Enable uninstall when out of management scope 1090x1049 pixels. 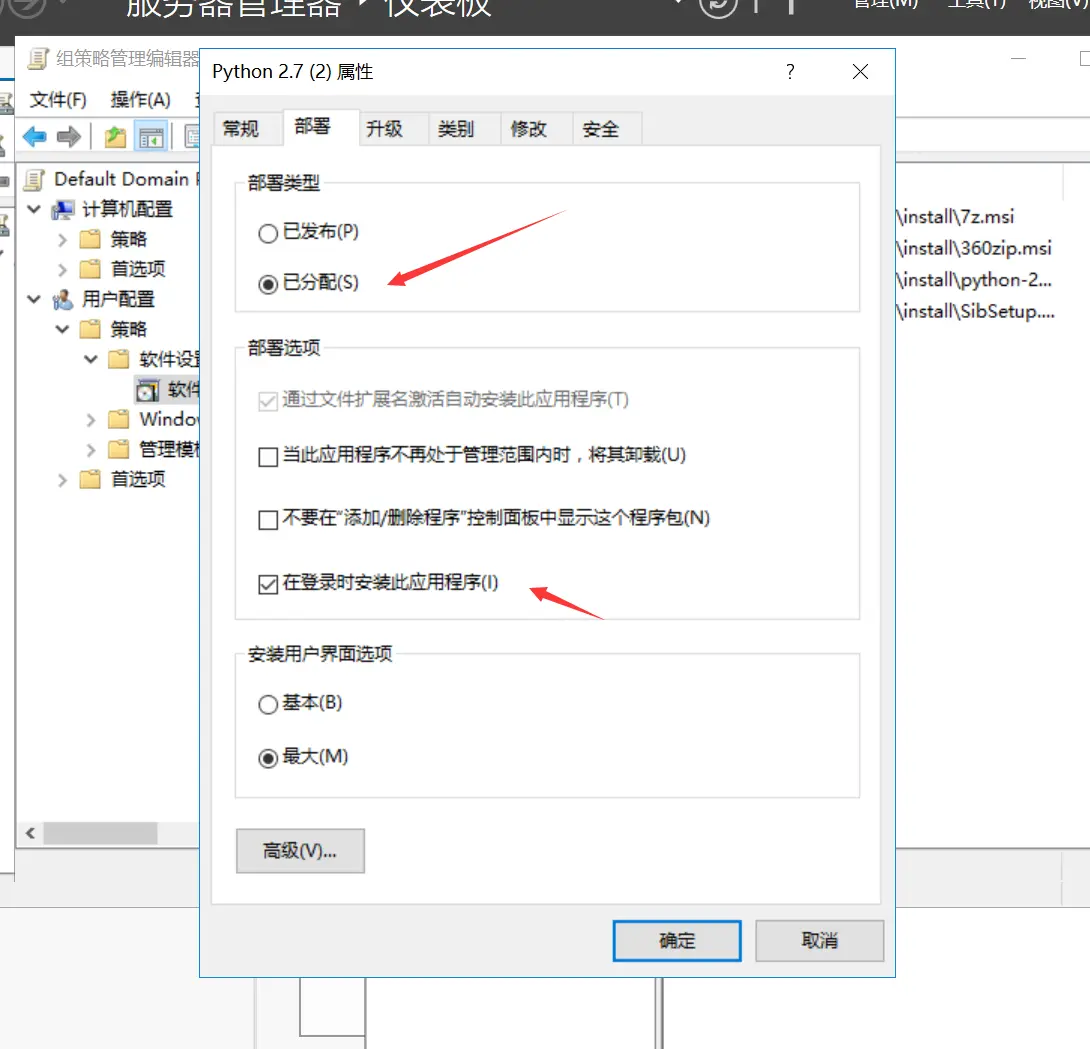(x=268, y=457)
